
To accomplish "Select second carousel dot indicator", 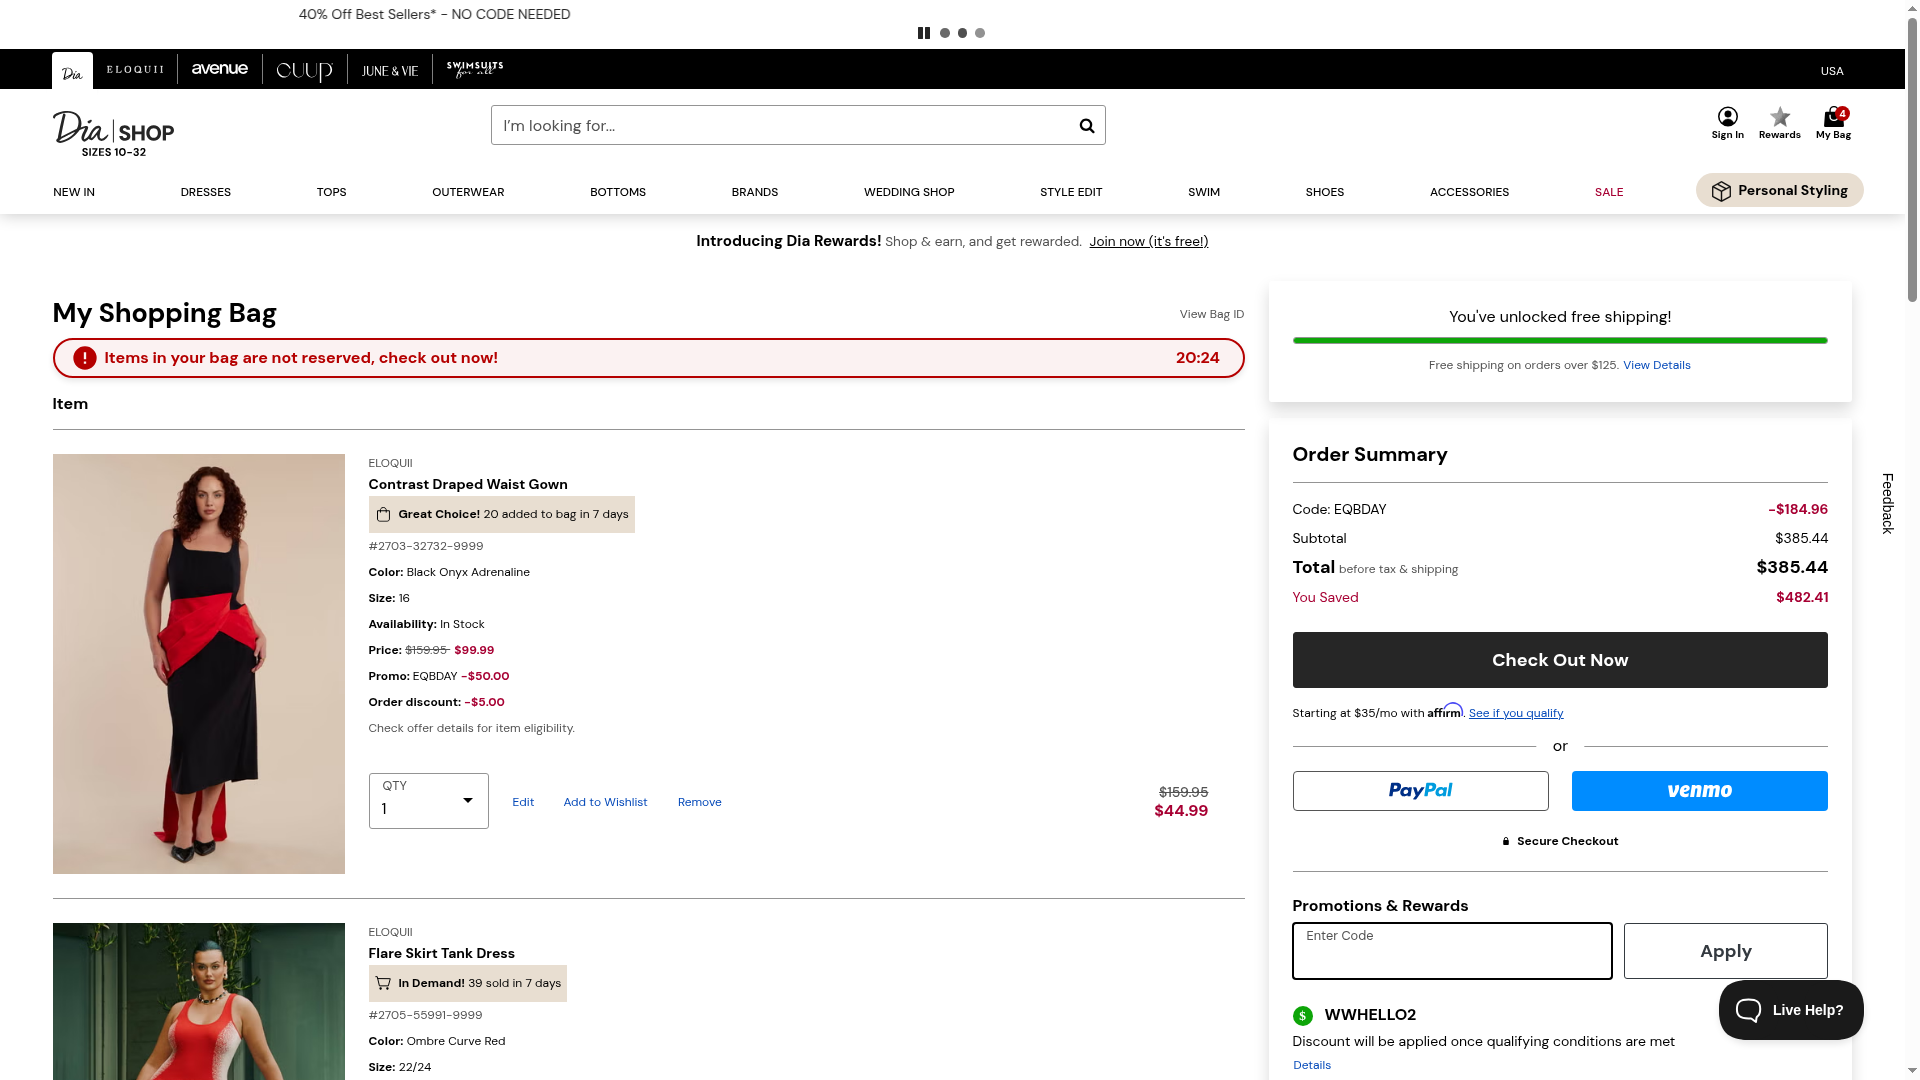I will 962,33.
